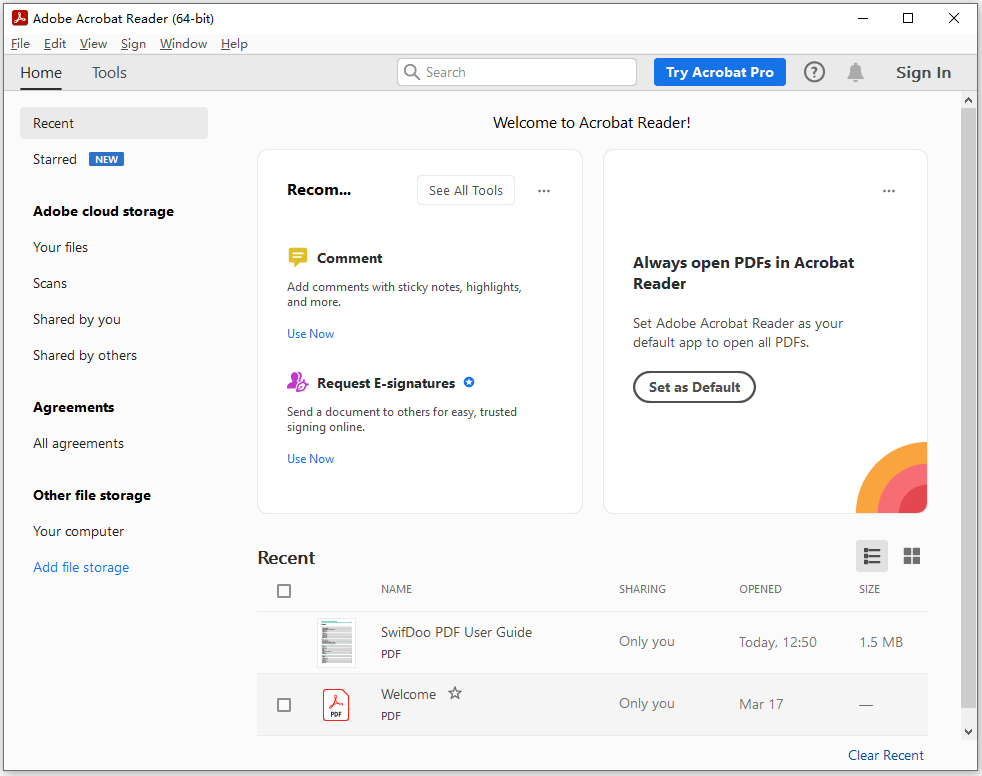This screenshot has width=982, height=776.
Task: Click Try Acrobat Pro button
Action: (x=720, y=72)
